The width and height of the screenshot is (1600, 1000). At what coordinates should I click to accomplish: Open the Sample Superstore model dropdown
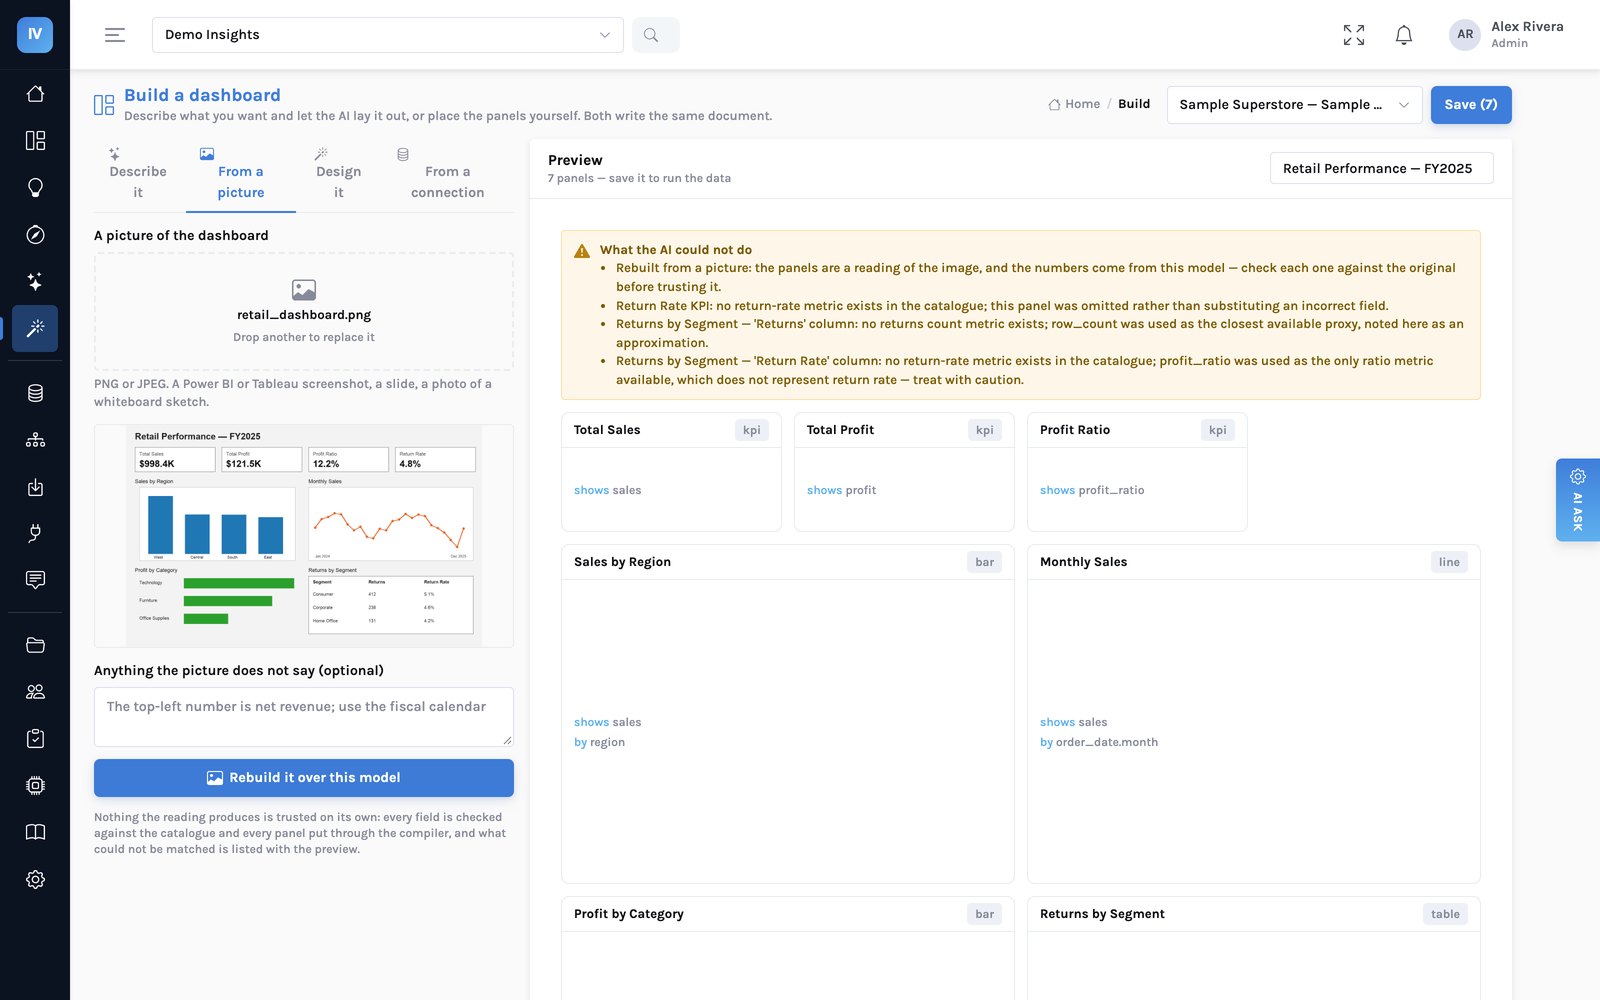pos(1294,105)
